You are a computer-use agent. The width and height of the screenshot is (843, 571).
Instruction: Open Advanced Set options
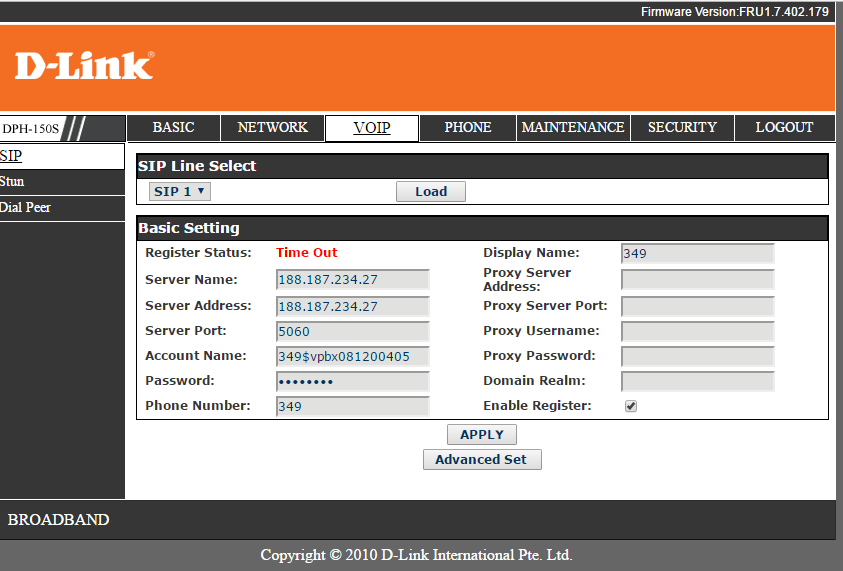pos(482,459)
